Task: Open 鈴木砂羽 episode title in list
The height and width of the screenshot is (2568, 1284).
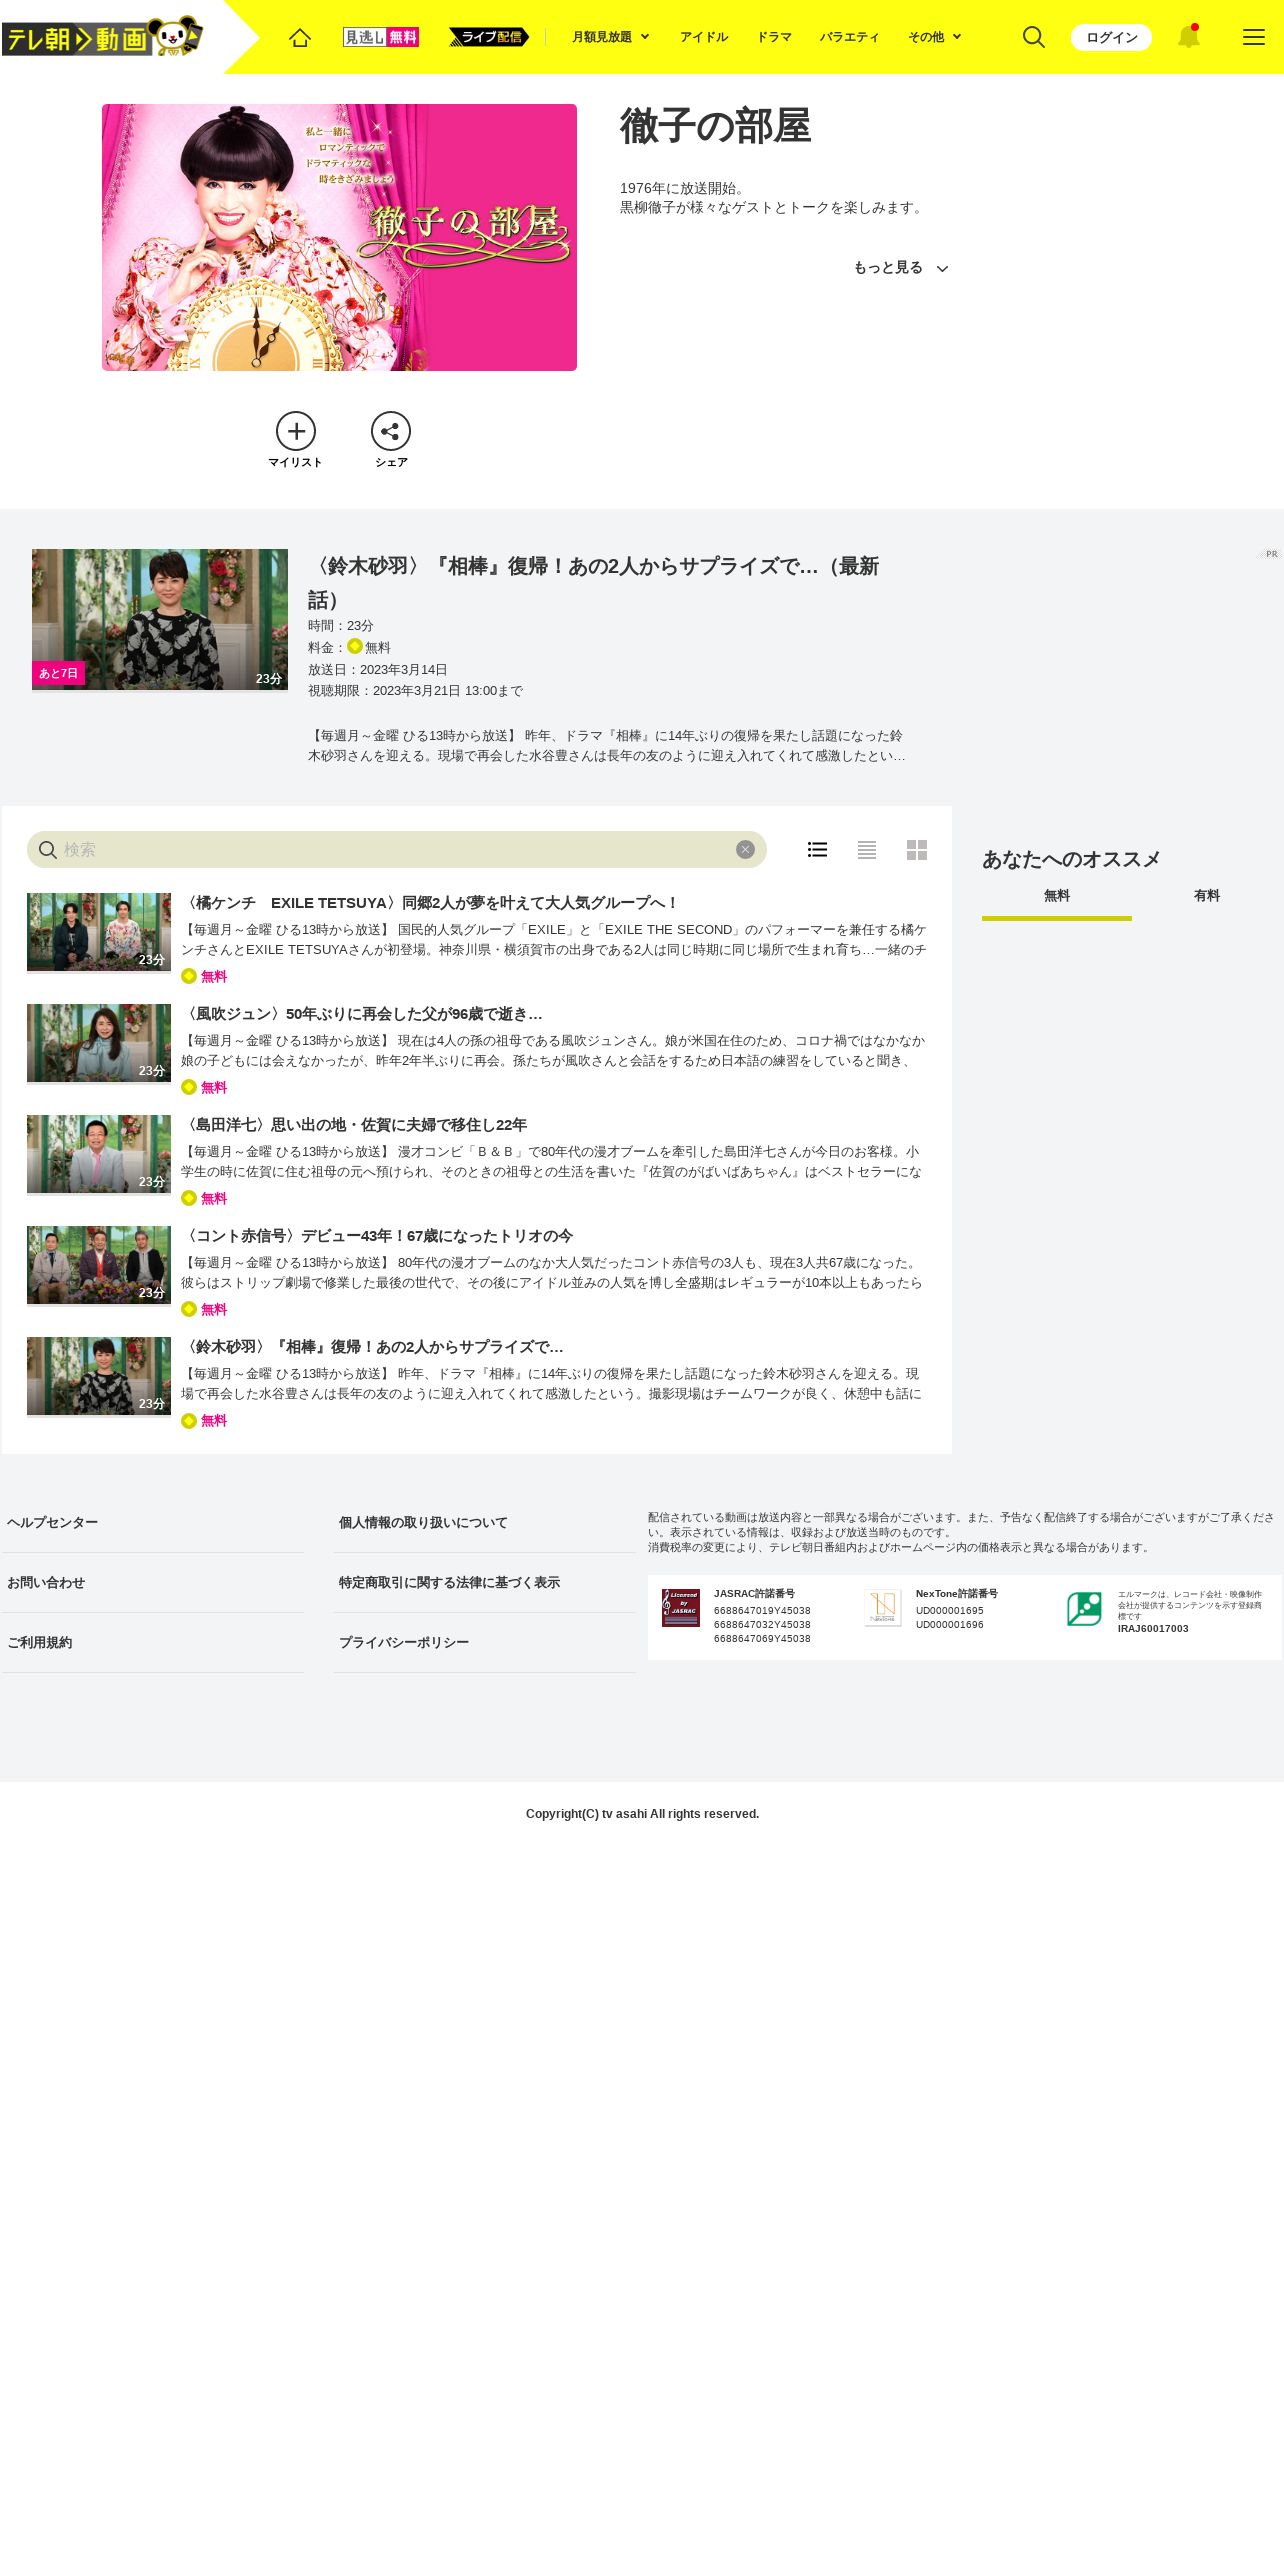Action: (374, 1347)
